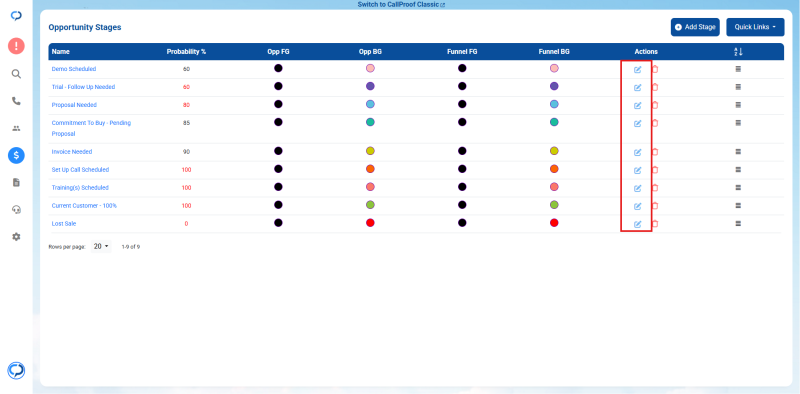Image resolution: width=800 pixels, height=394 pixels.
Task: Open the settings gear sidebar icon
Action: click(x=16, y=237)
